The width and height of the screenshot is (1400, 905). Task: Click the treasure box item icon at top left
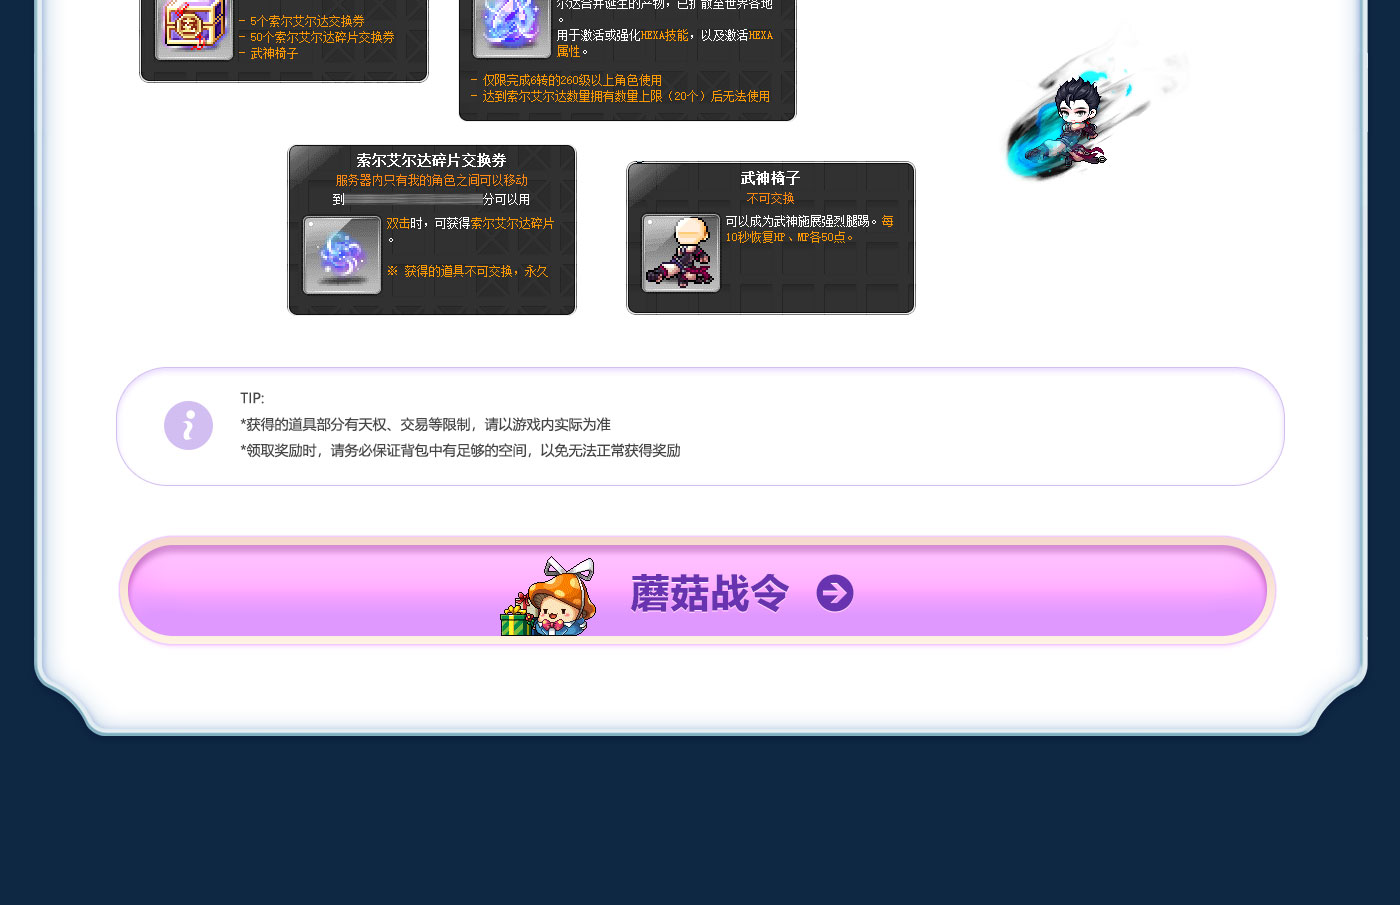pos(194,27)
